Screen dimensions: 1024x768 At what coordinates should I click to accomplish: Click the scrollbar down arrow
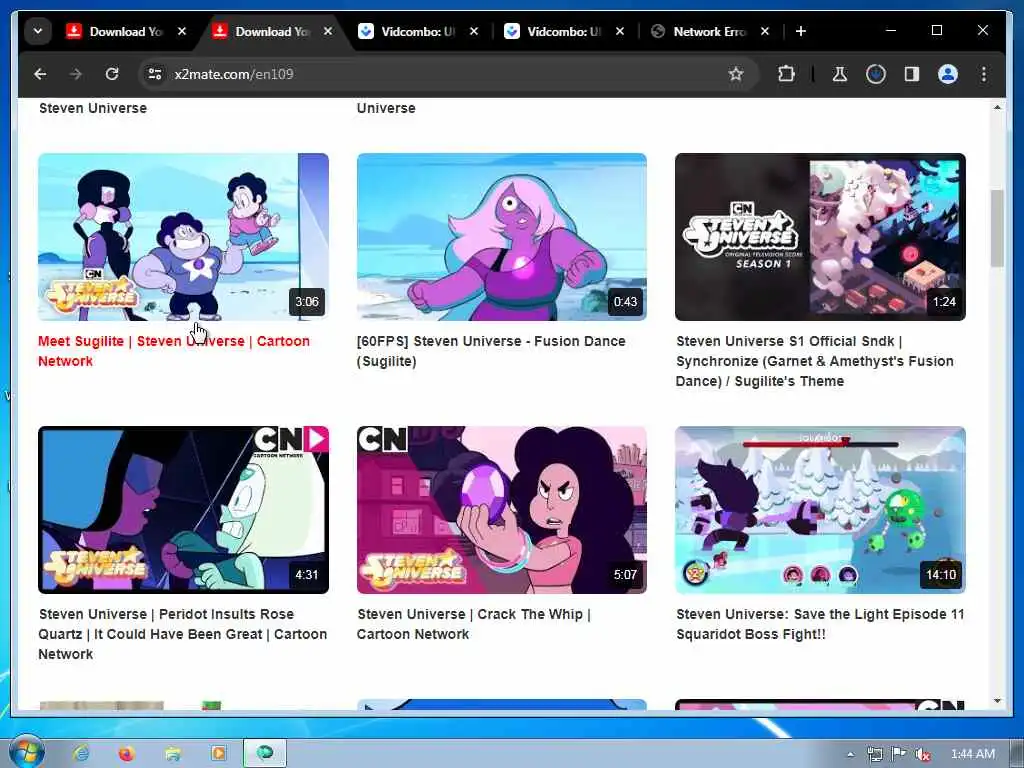click(x=997, y=701)
